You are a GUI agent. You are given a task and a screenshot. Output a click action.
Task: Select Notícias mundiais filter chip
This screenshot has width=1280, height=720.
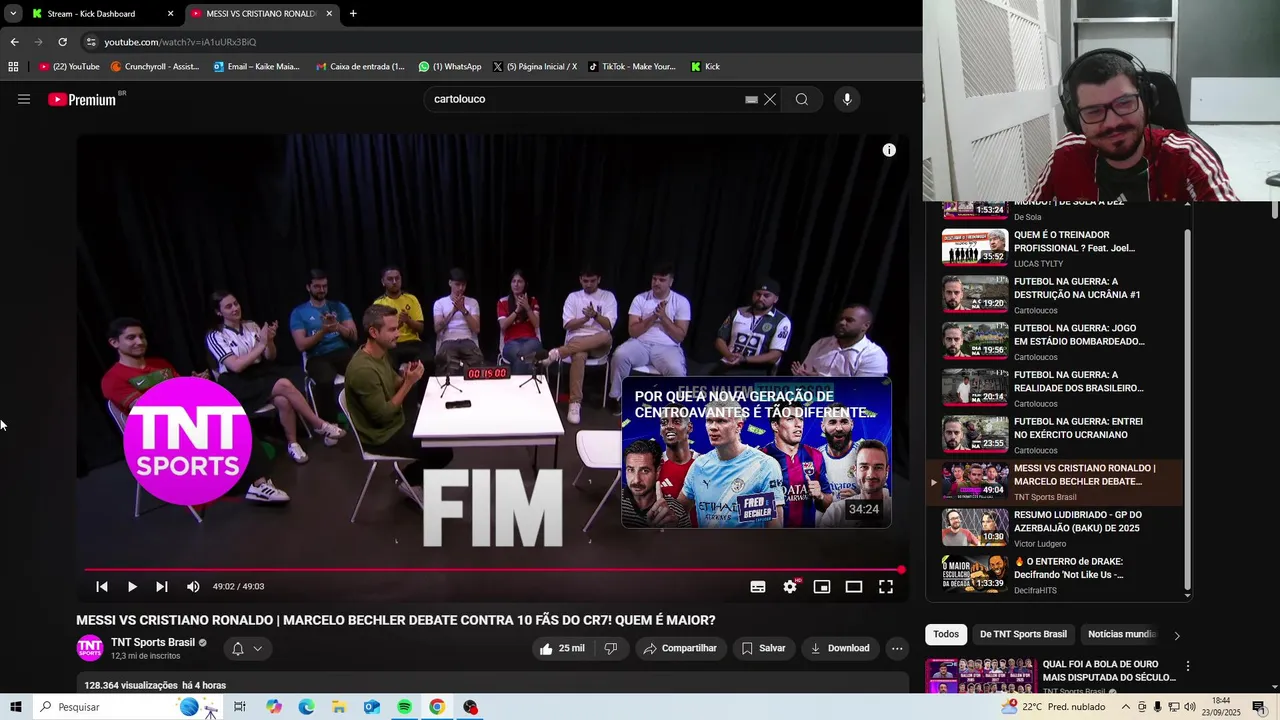[1121, 634]
